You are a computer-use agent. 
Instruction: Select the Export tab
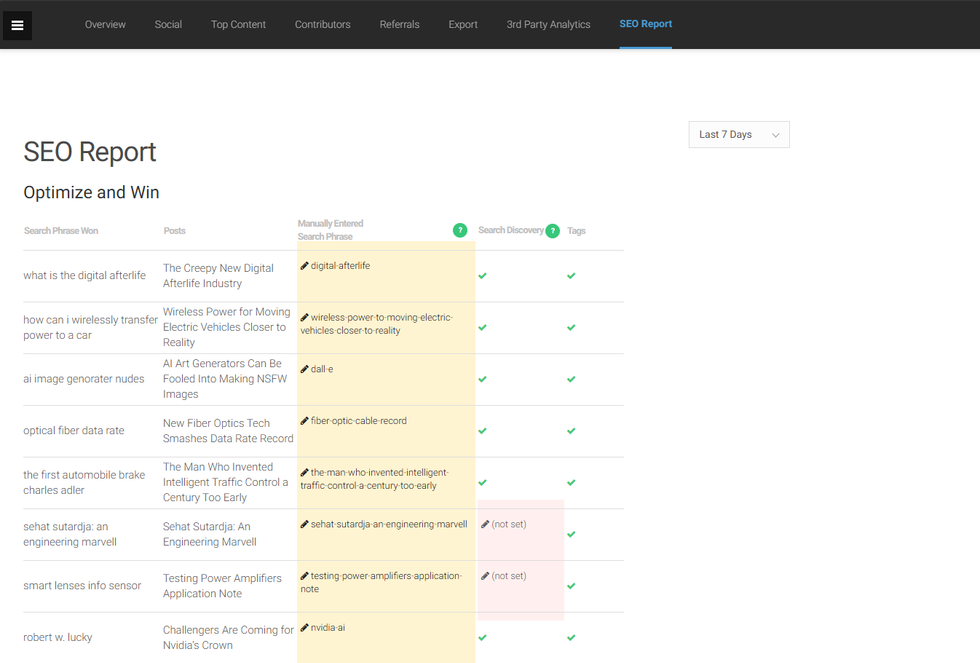(x=463, y=24)
